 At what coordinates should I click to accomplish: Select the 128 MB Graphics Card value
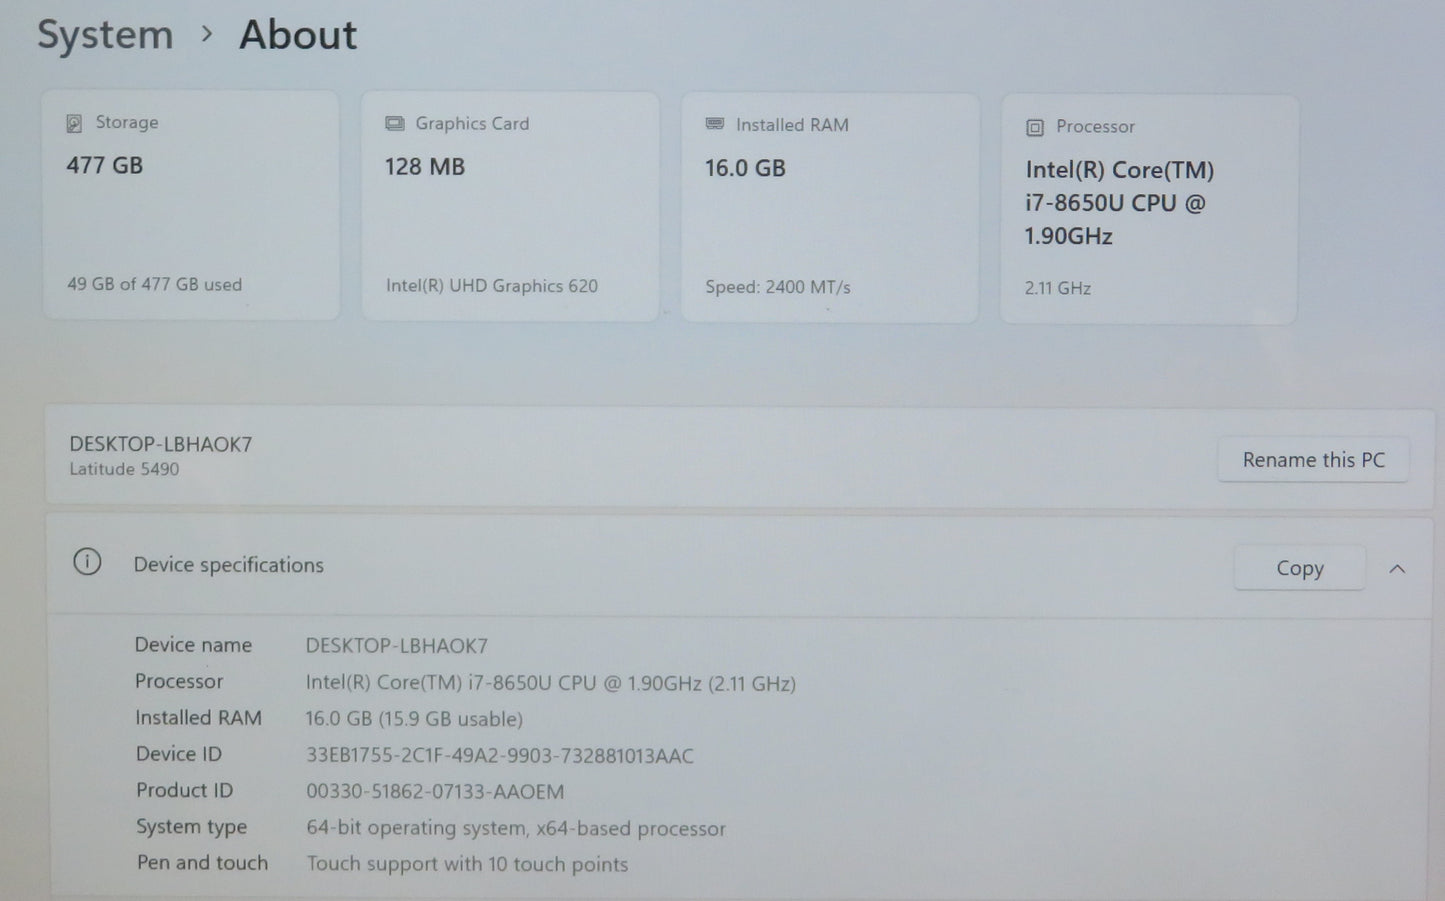[x=425, y=167]
